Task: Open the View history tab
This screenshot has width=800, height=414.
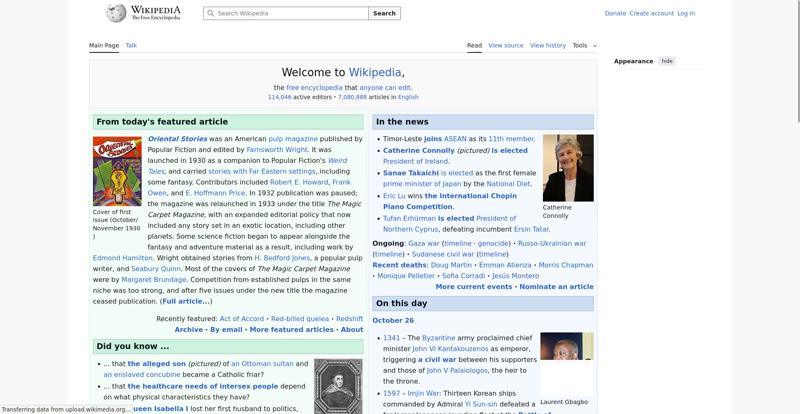Action: pos(548,45)
